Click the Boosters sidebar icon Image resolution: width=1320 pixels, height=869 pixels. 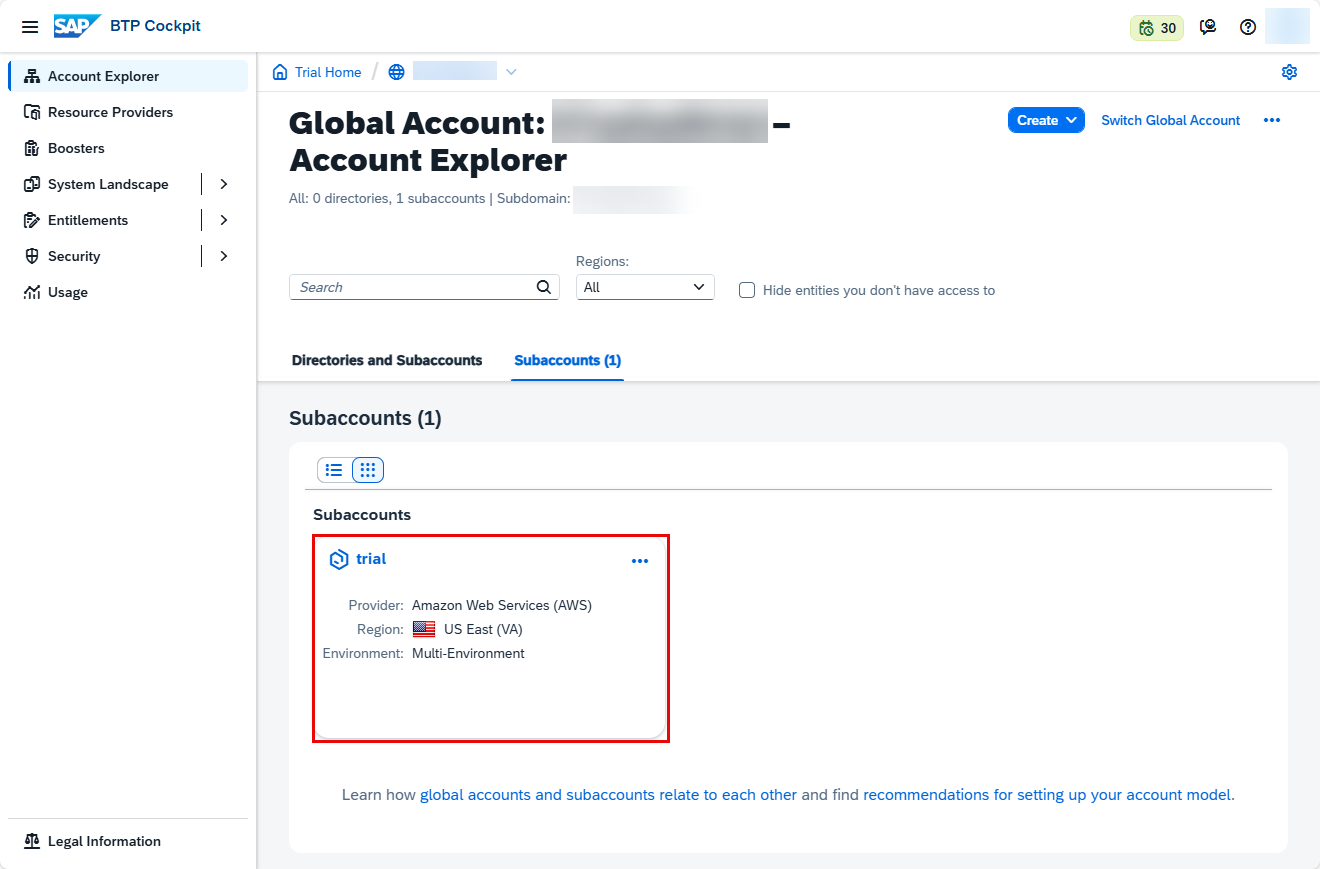pyautogui.click(x=31, y=148)
